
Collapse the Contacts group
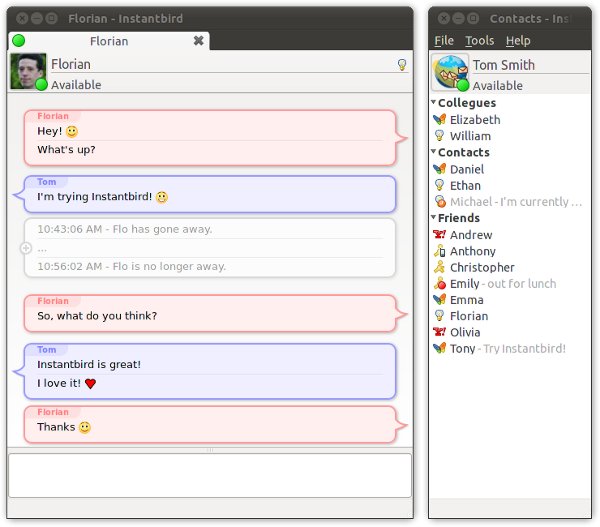434,153
